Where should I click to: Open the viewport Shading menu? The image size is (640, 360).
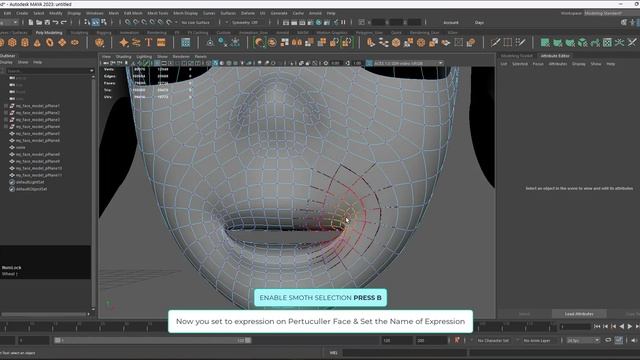coord(123,57)
